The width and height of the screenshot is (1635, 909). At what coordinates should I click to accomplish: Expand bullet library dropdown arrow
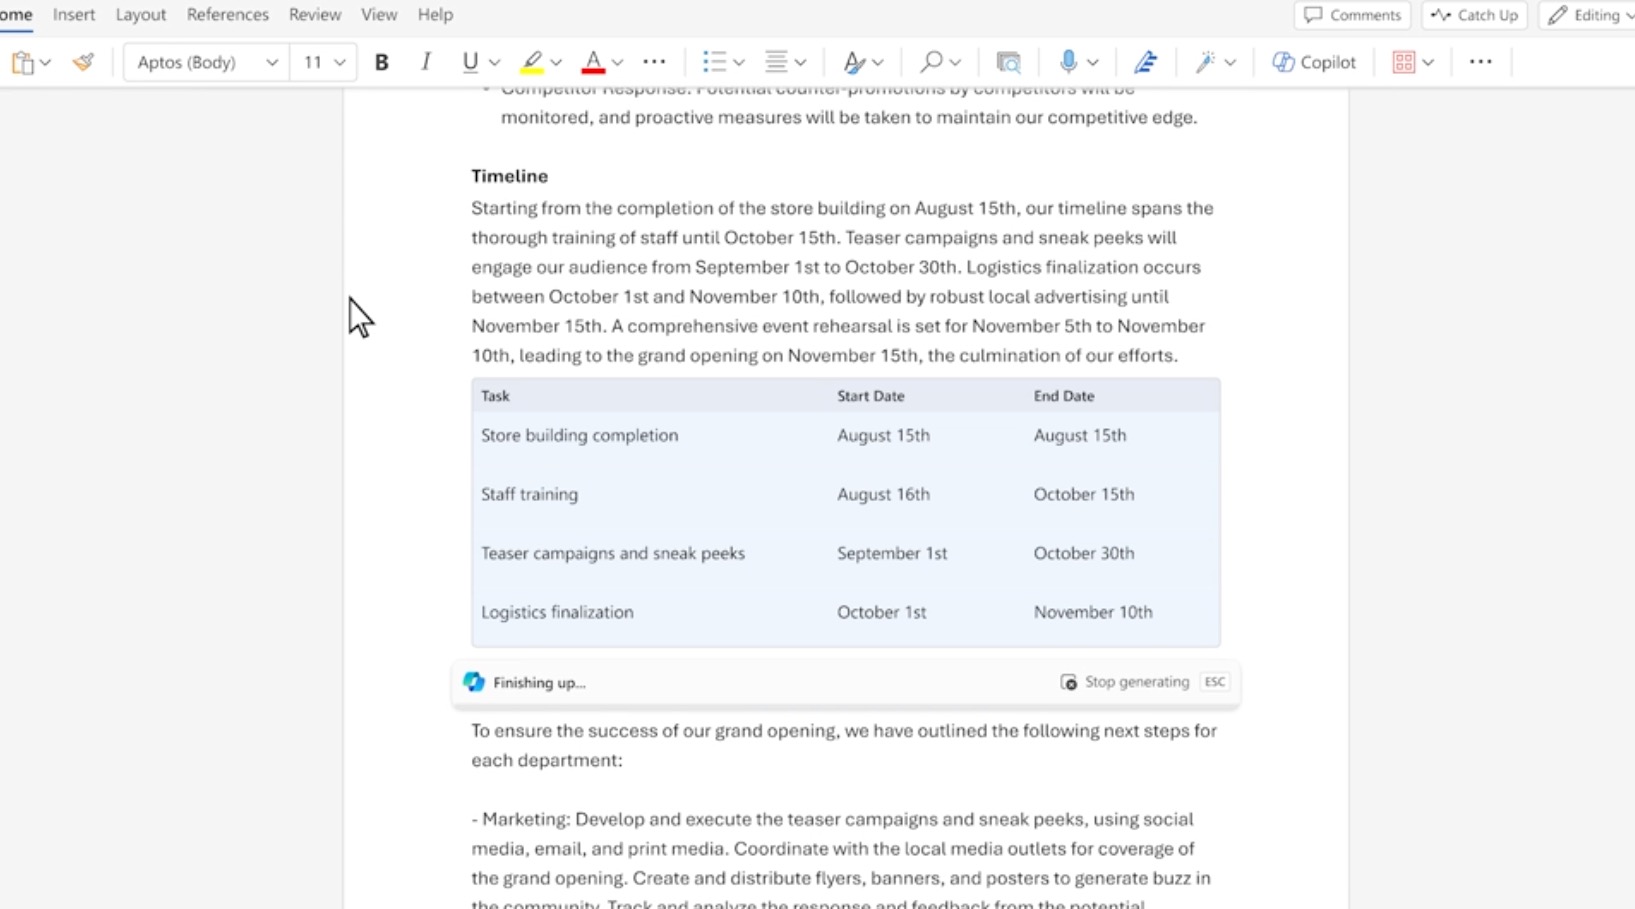(739, 63)
